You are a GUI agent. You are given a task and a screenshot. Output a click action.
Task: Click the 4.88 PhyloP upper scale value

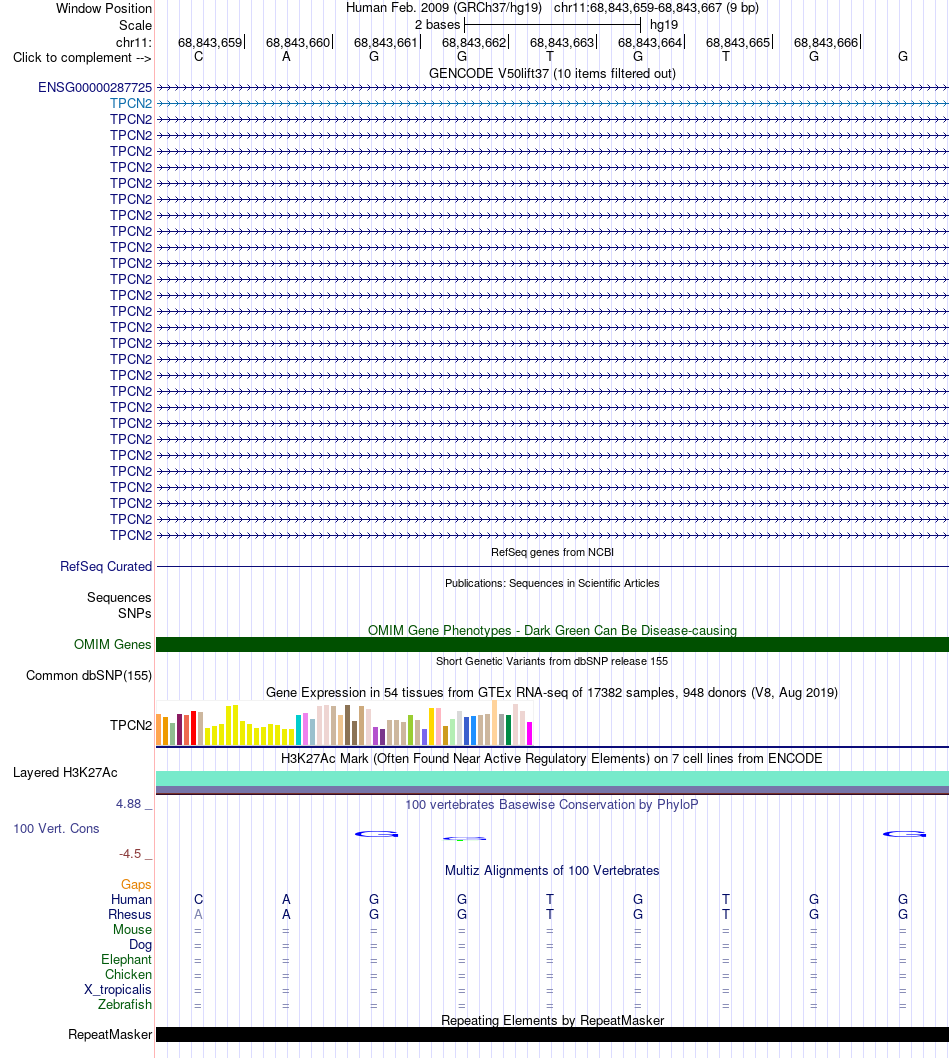(128, 804)
